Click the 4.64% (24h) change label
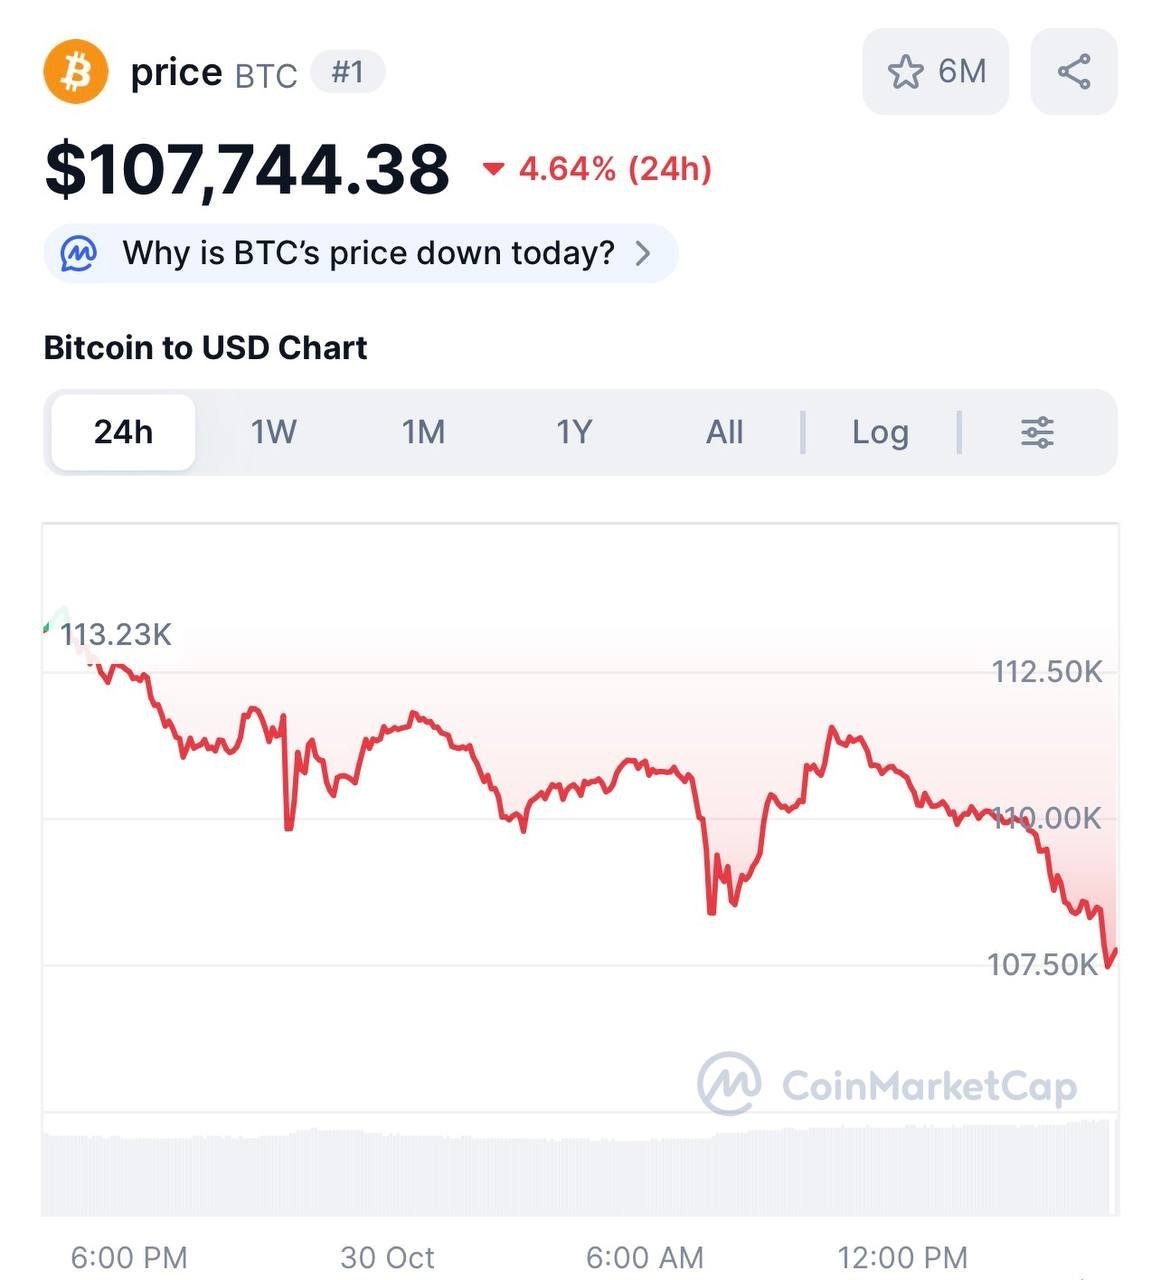Viewport: 1161px width, 1280px height. [614, 169]
